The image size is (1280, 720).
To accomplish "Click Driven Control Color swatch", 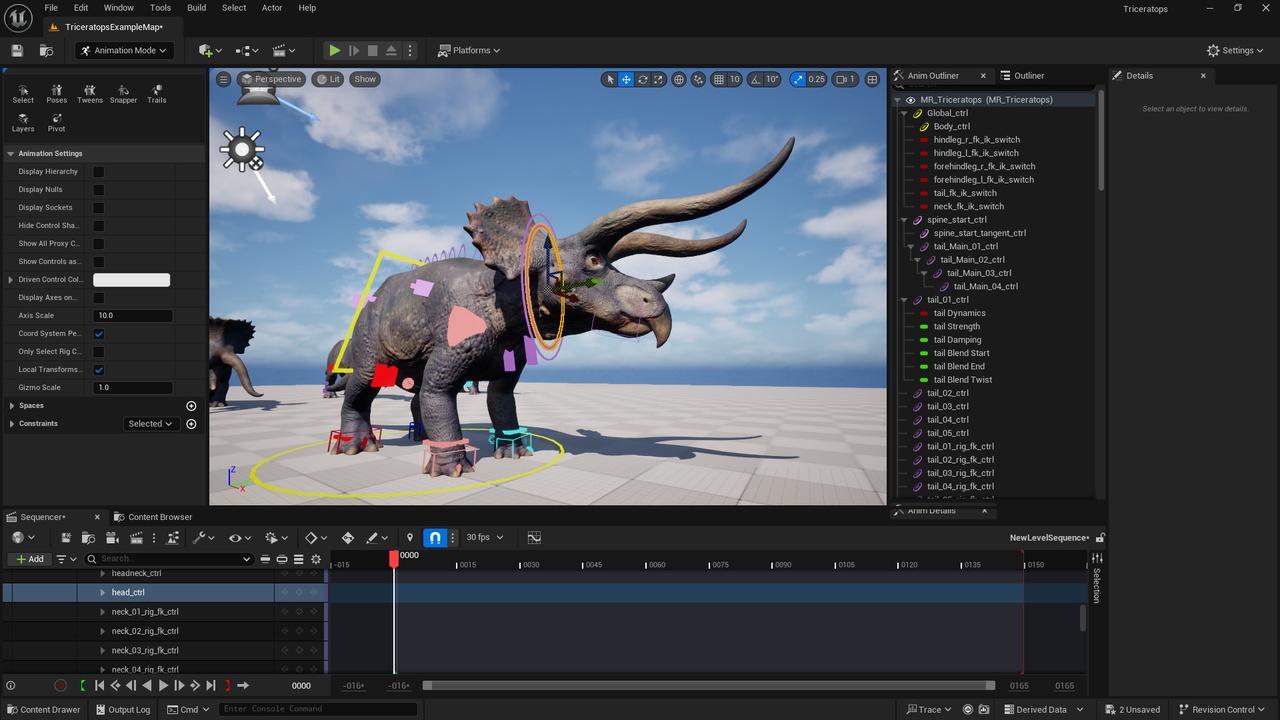I will (132, 279).
